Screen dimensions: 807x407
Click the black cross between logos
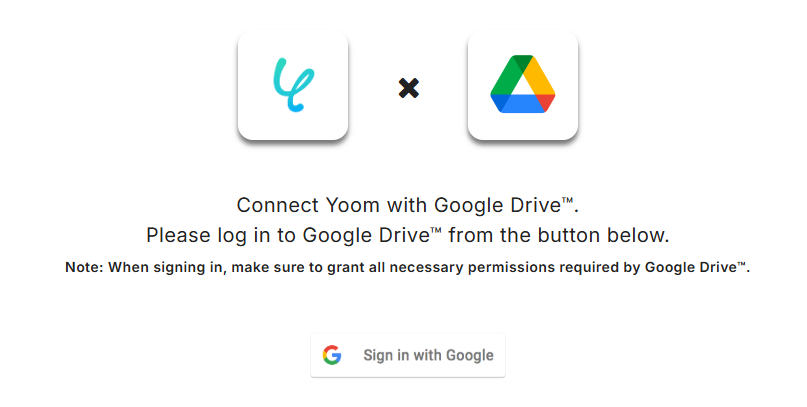[x=409, y=88]
